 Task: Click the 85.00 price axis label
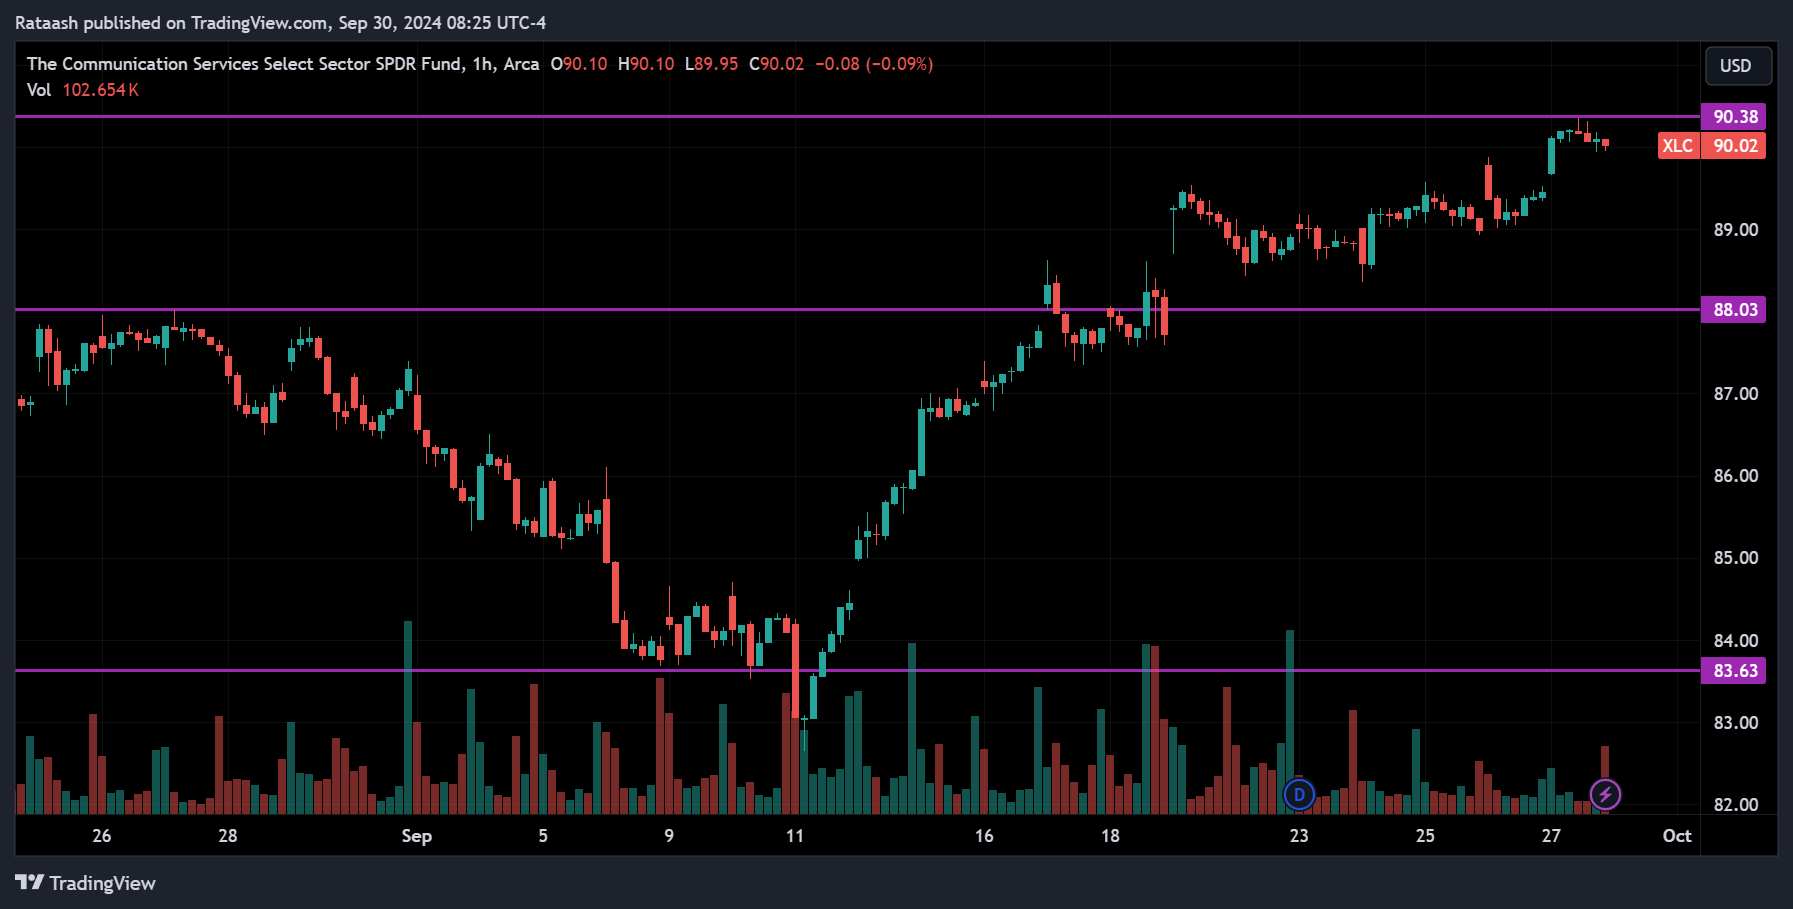(1736, 558)
